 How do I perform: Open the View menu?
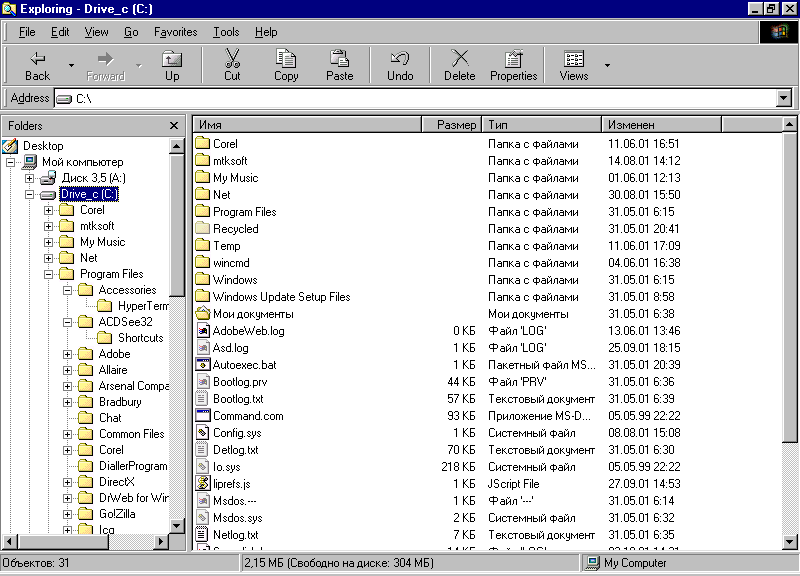96,32
